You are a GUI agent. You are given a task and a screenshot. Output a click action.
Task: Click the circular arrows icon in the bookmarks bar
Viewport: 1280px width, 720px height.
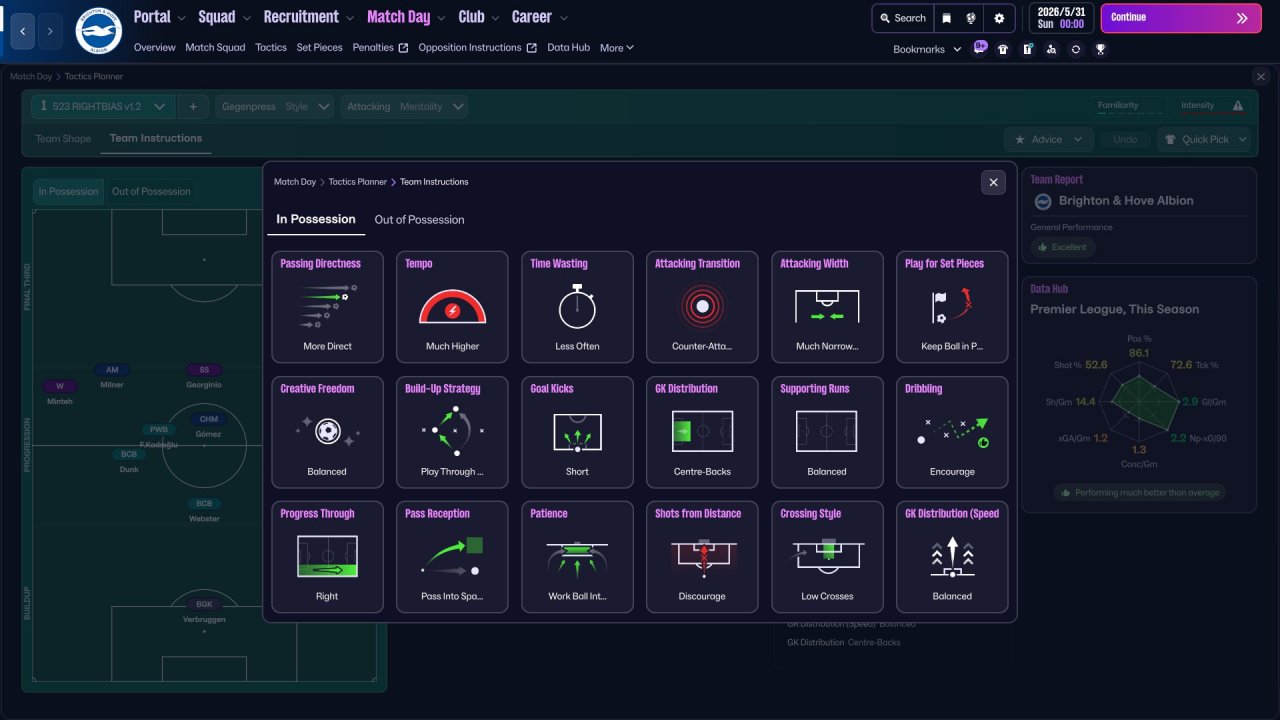(x=1076, y=49)
